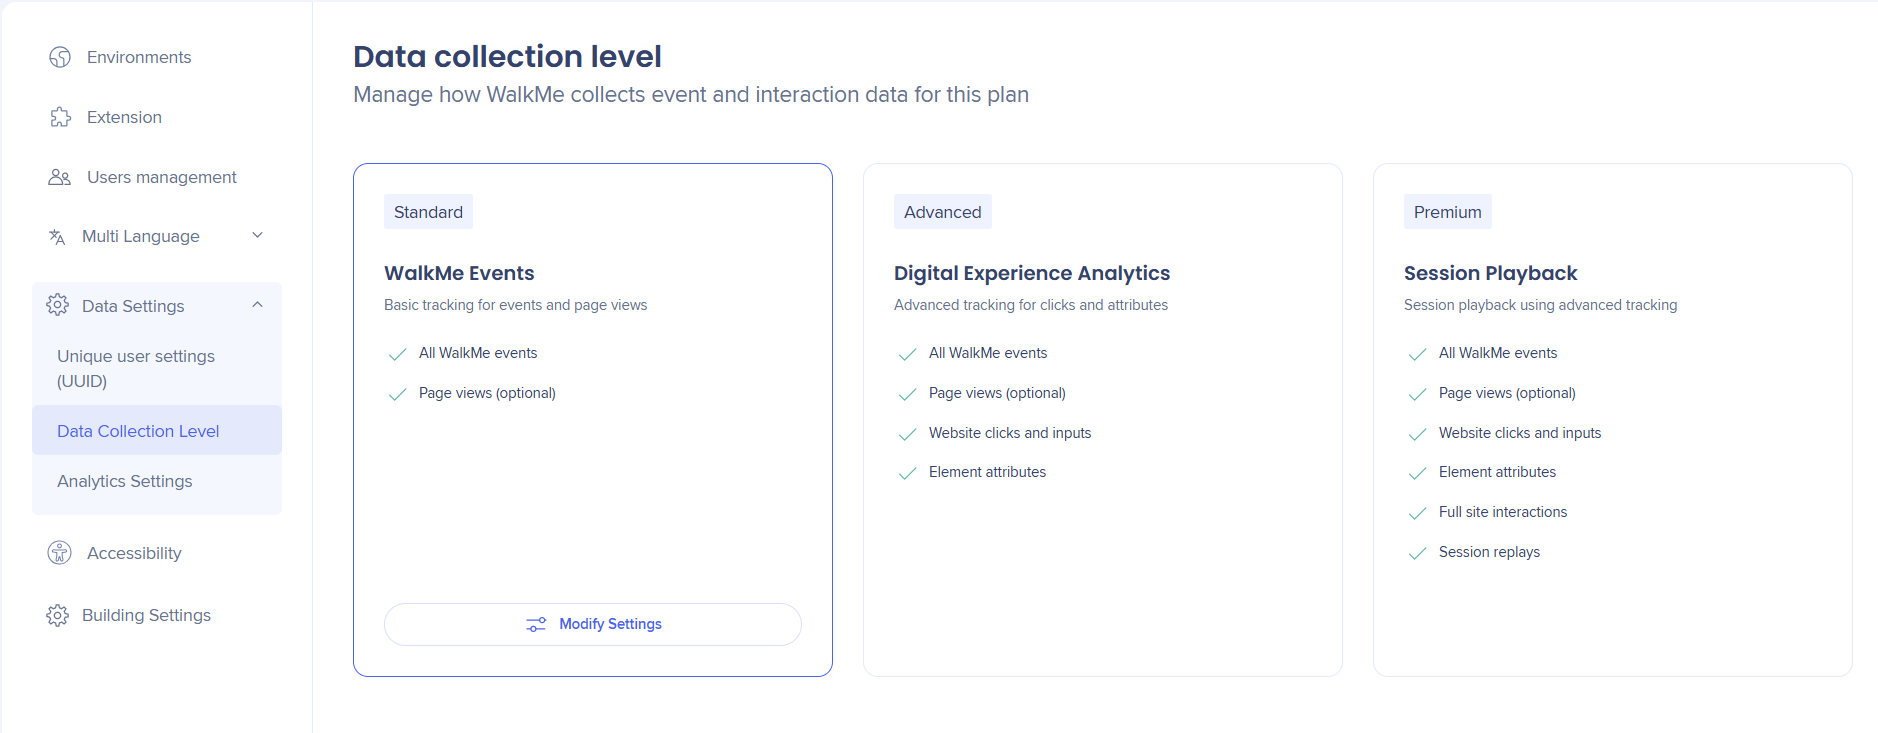Collapse the Data Settings chevron
The width and height of the screenshot is (1878, 733).
[x=257, y=305]
